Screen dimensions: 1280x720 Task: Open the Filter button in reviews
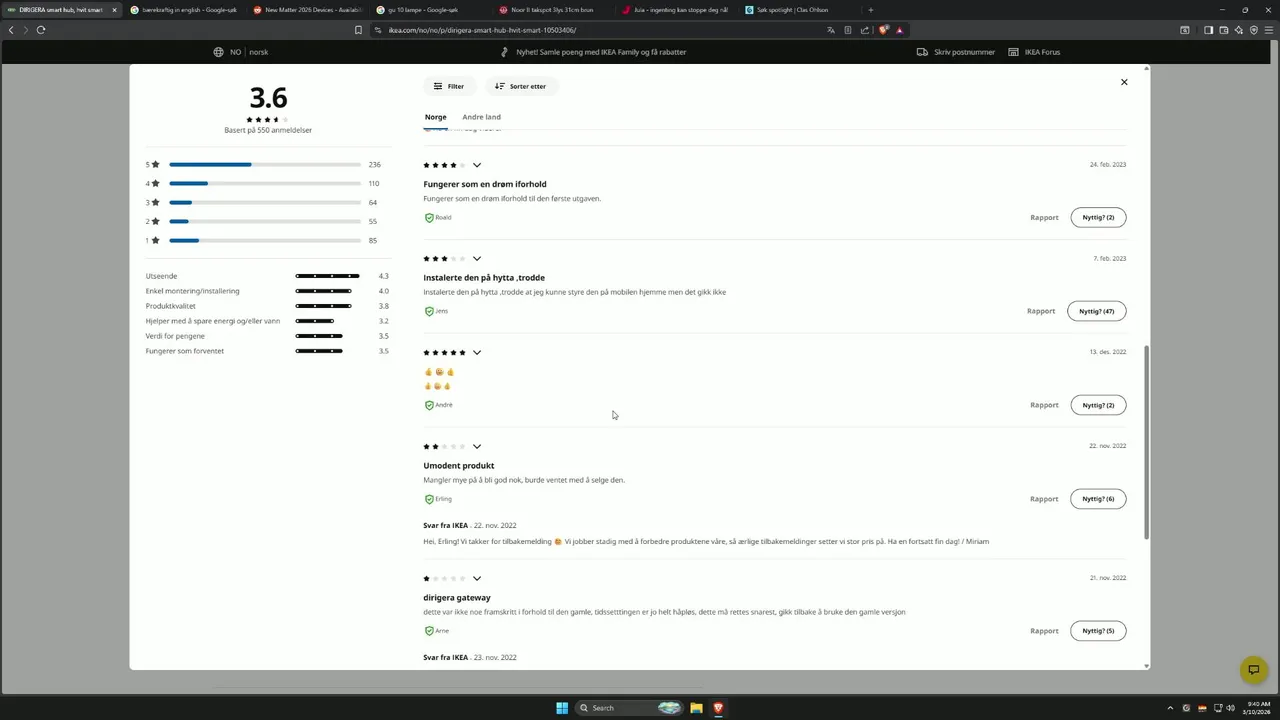(x=449, y=86)
